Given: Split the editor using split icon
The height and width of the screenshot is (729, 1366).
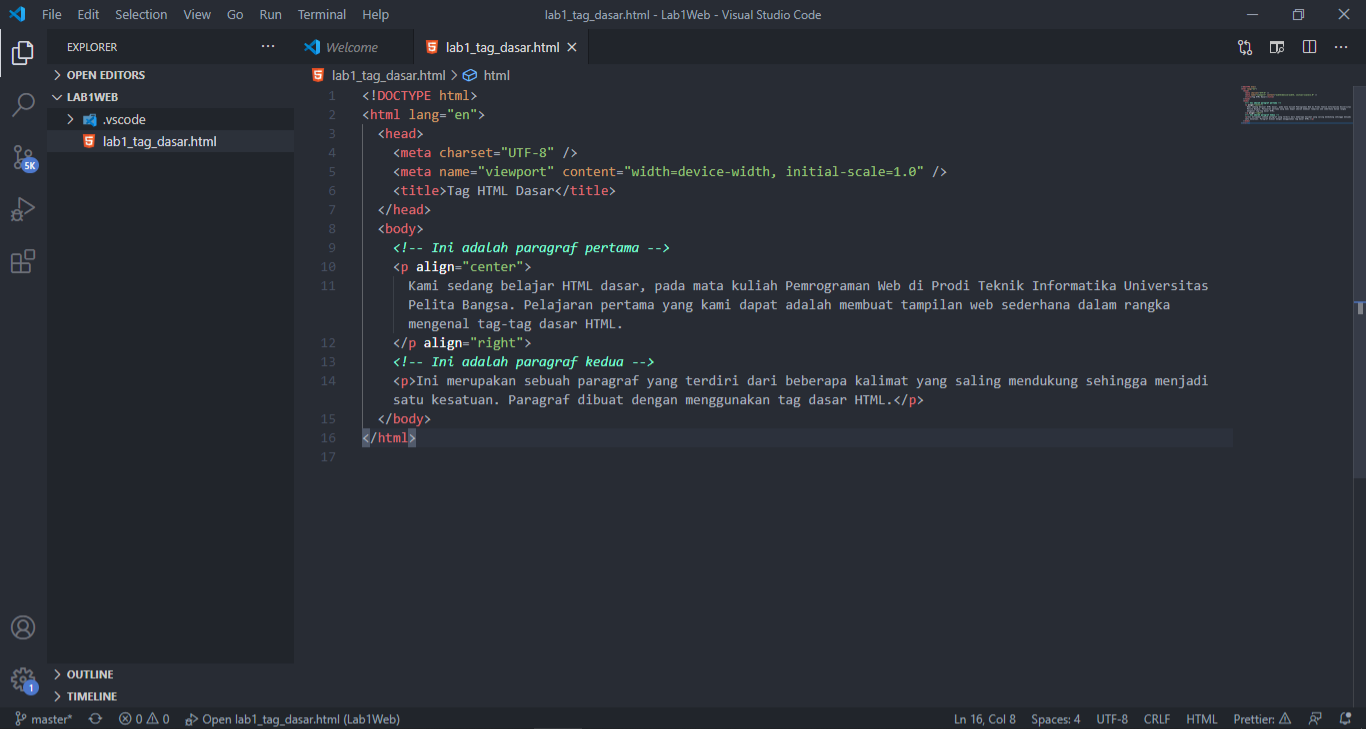Looking at the screenshot, I should pos(1309,46).
